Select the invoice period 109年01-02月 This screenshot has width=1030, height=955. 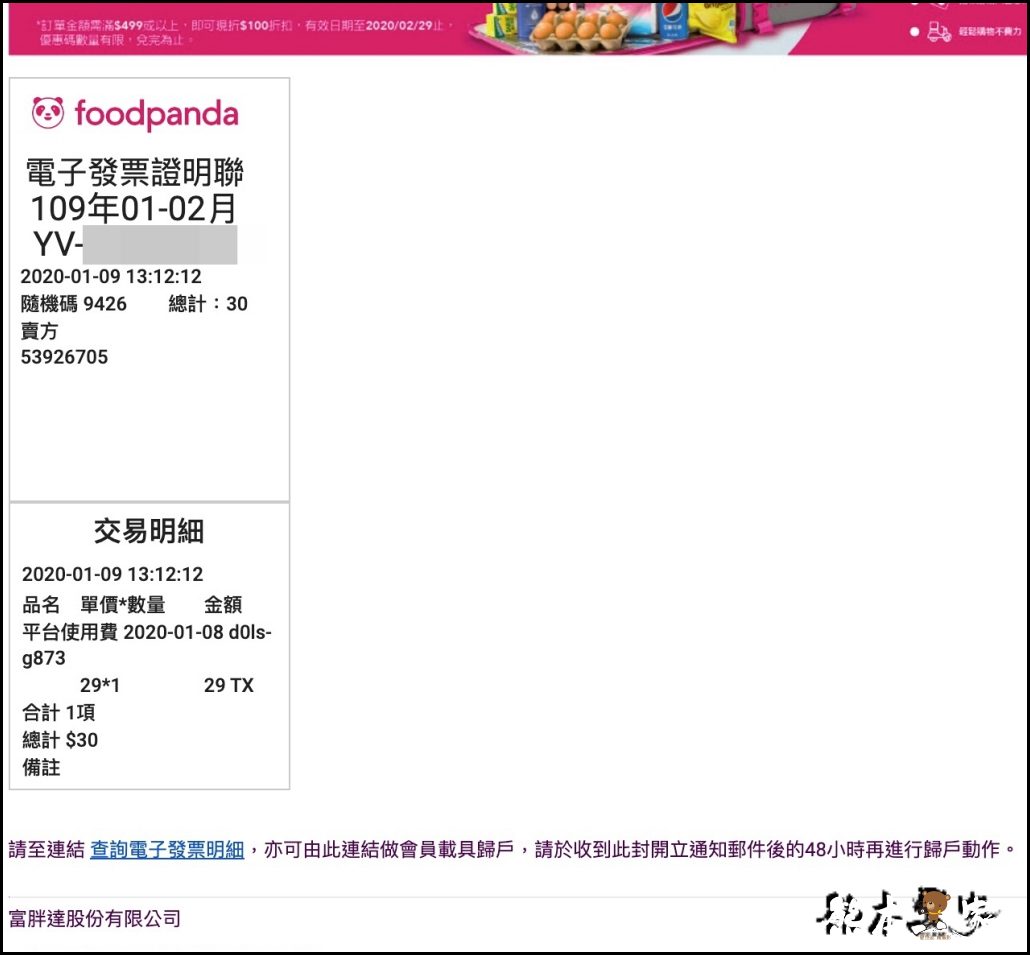(x=133, y=208)
